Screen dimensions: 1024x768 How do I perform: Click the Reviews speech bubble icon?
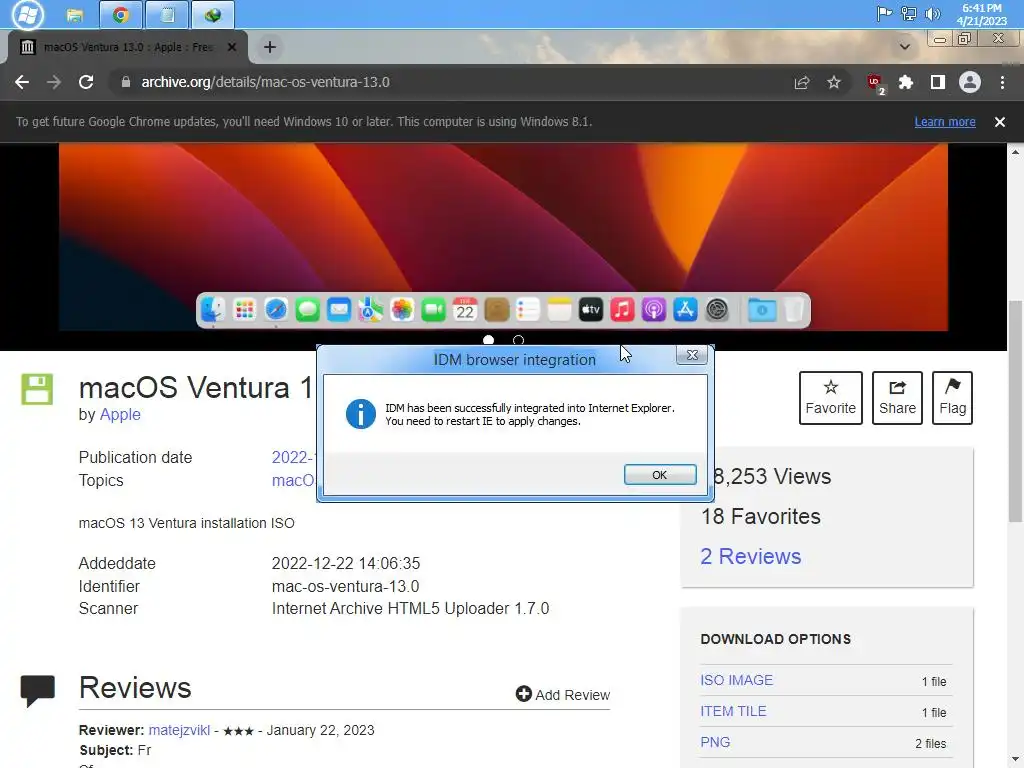[x=37, y=691]
